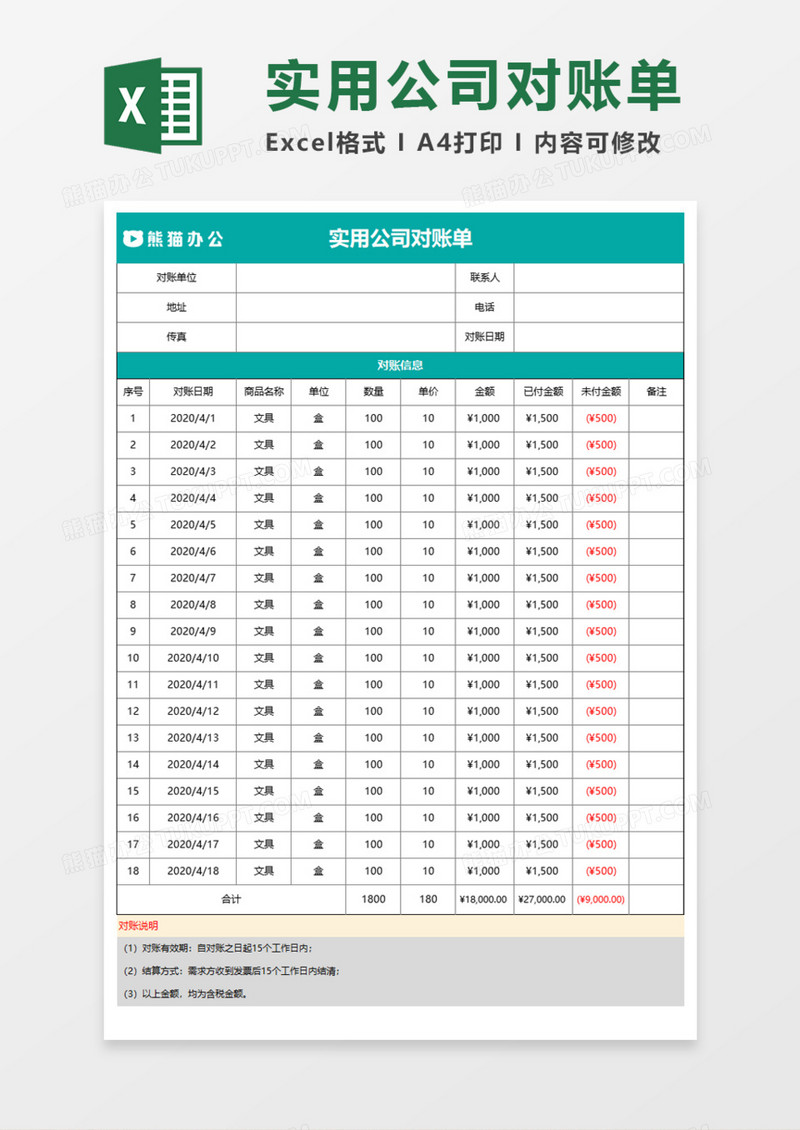Image resolution: width=800 pixels, height=1130 pixels.
Task: Click the ¥1,500 paid amount in the 2020/4/13 row
Action: click(543, 738)
